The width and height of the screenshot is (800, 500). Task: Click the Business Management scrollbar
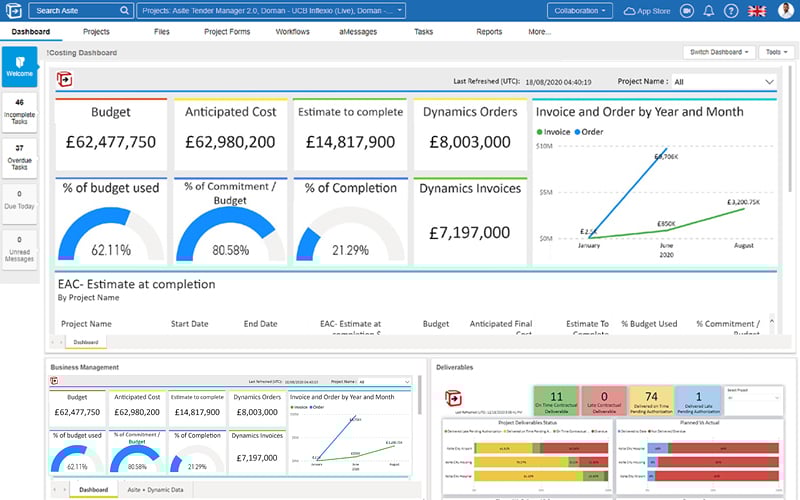click(419, 396)
